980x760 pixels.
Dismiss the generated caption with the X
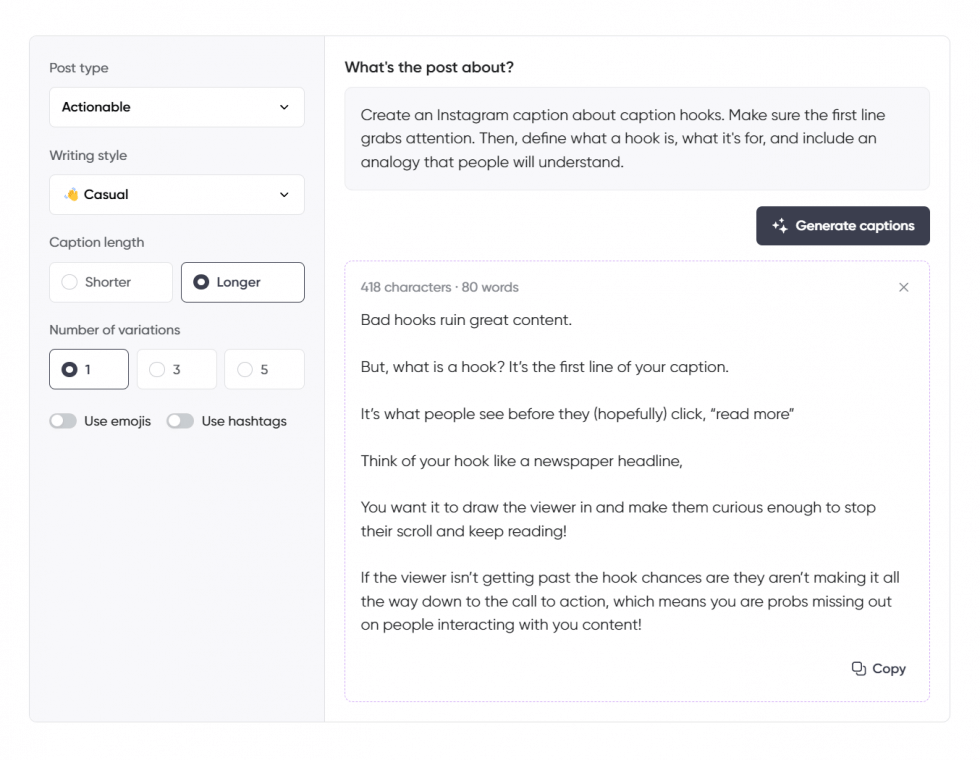903,287
